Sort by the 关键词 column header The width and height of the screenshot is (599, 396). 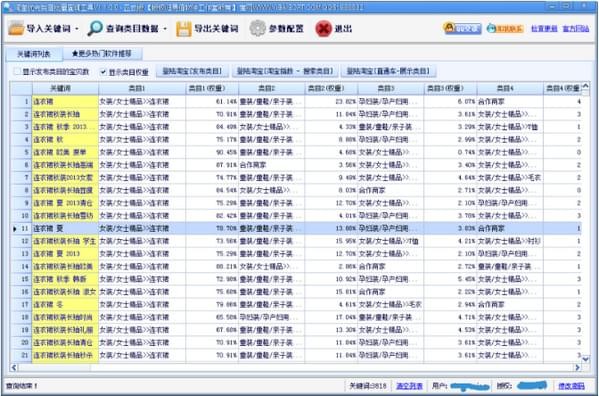pos(65,88)
